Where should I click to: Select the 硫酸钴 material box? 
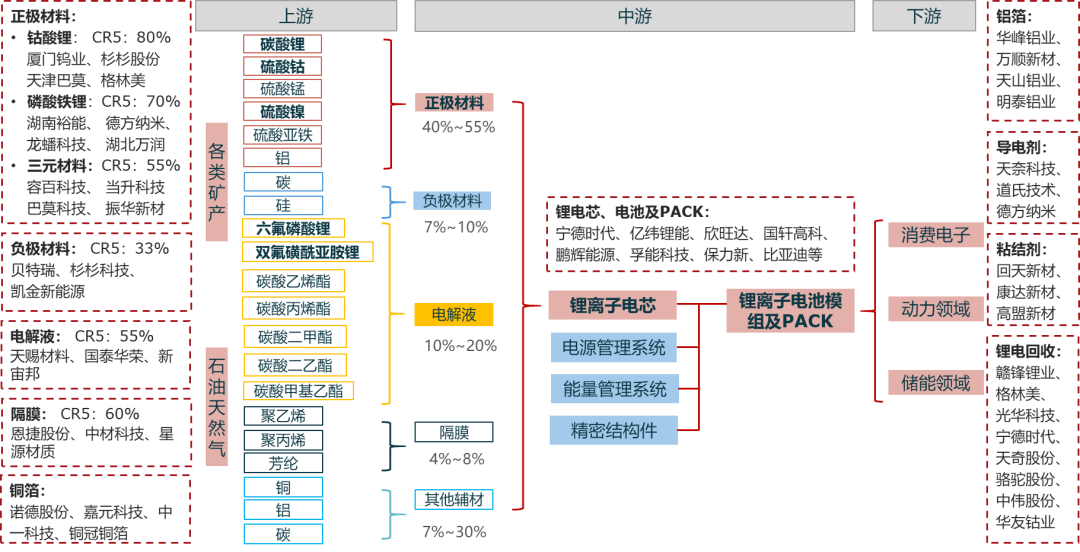(282, 66)
